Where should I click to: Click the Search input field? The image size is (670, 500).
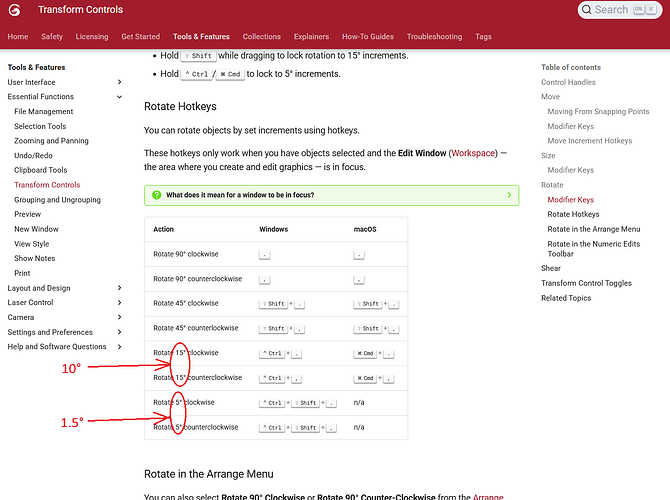pyautogui.click(x=611, y=10)
